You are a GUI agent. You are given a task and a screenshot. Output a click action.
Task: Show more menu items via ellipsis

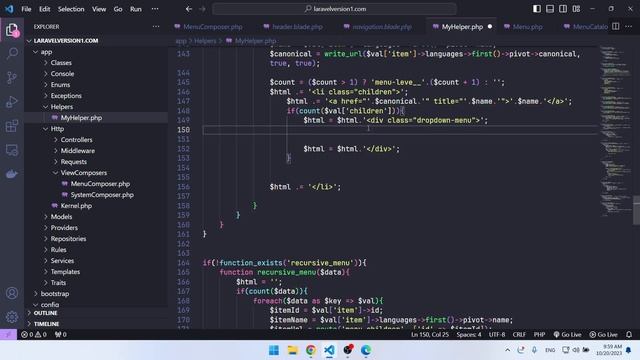click(155, 9)
